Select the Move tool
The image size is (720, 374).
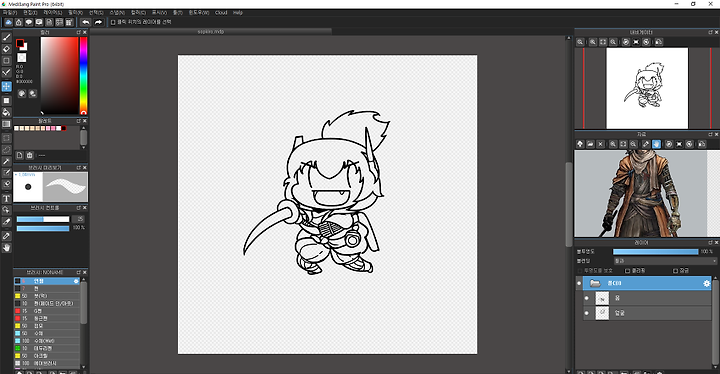pos(6,86)
